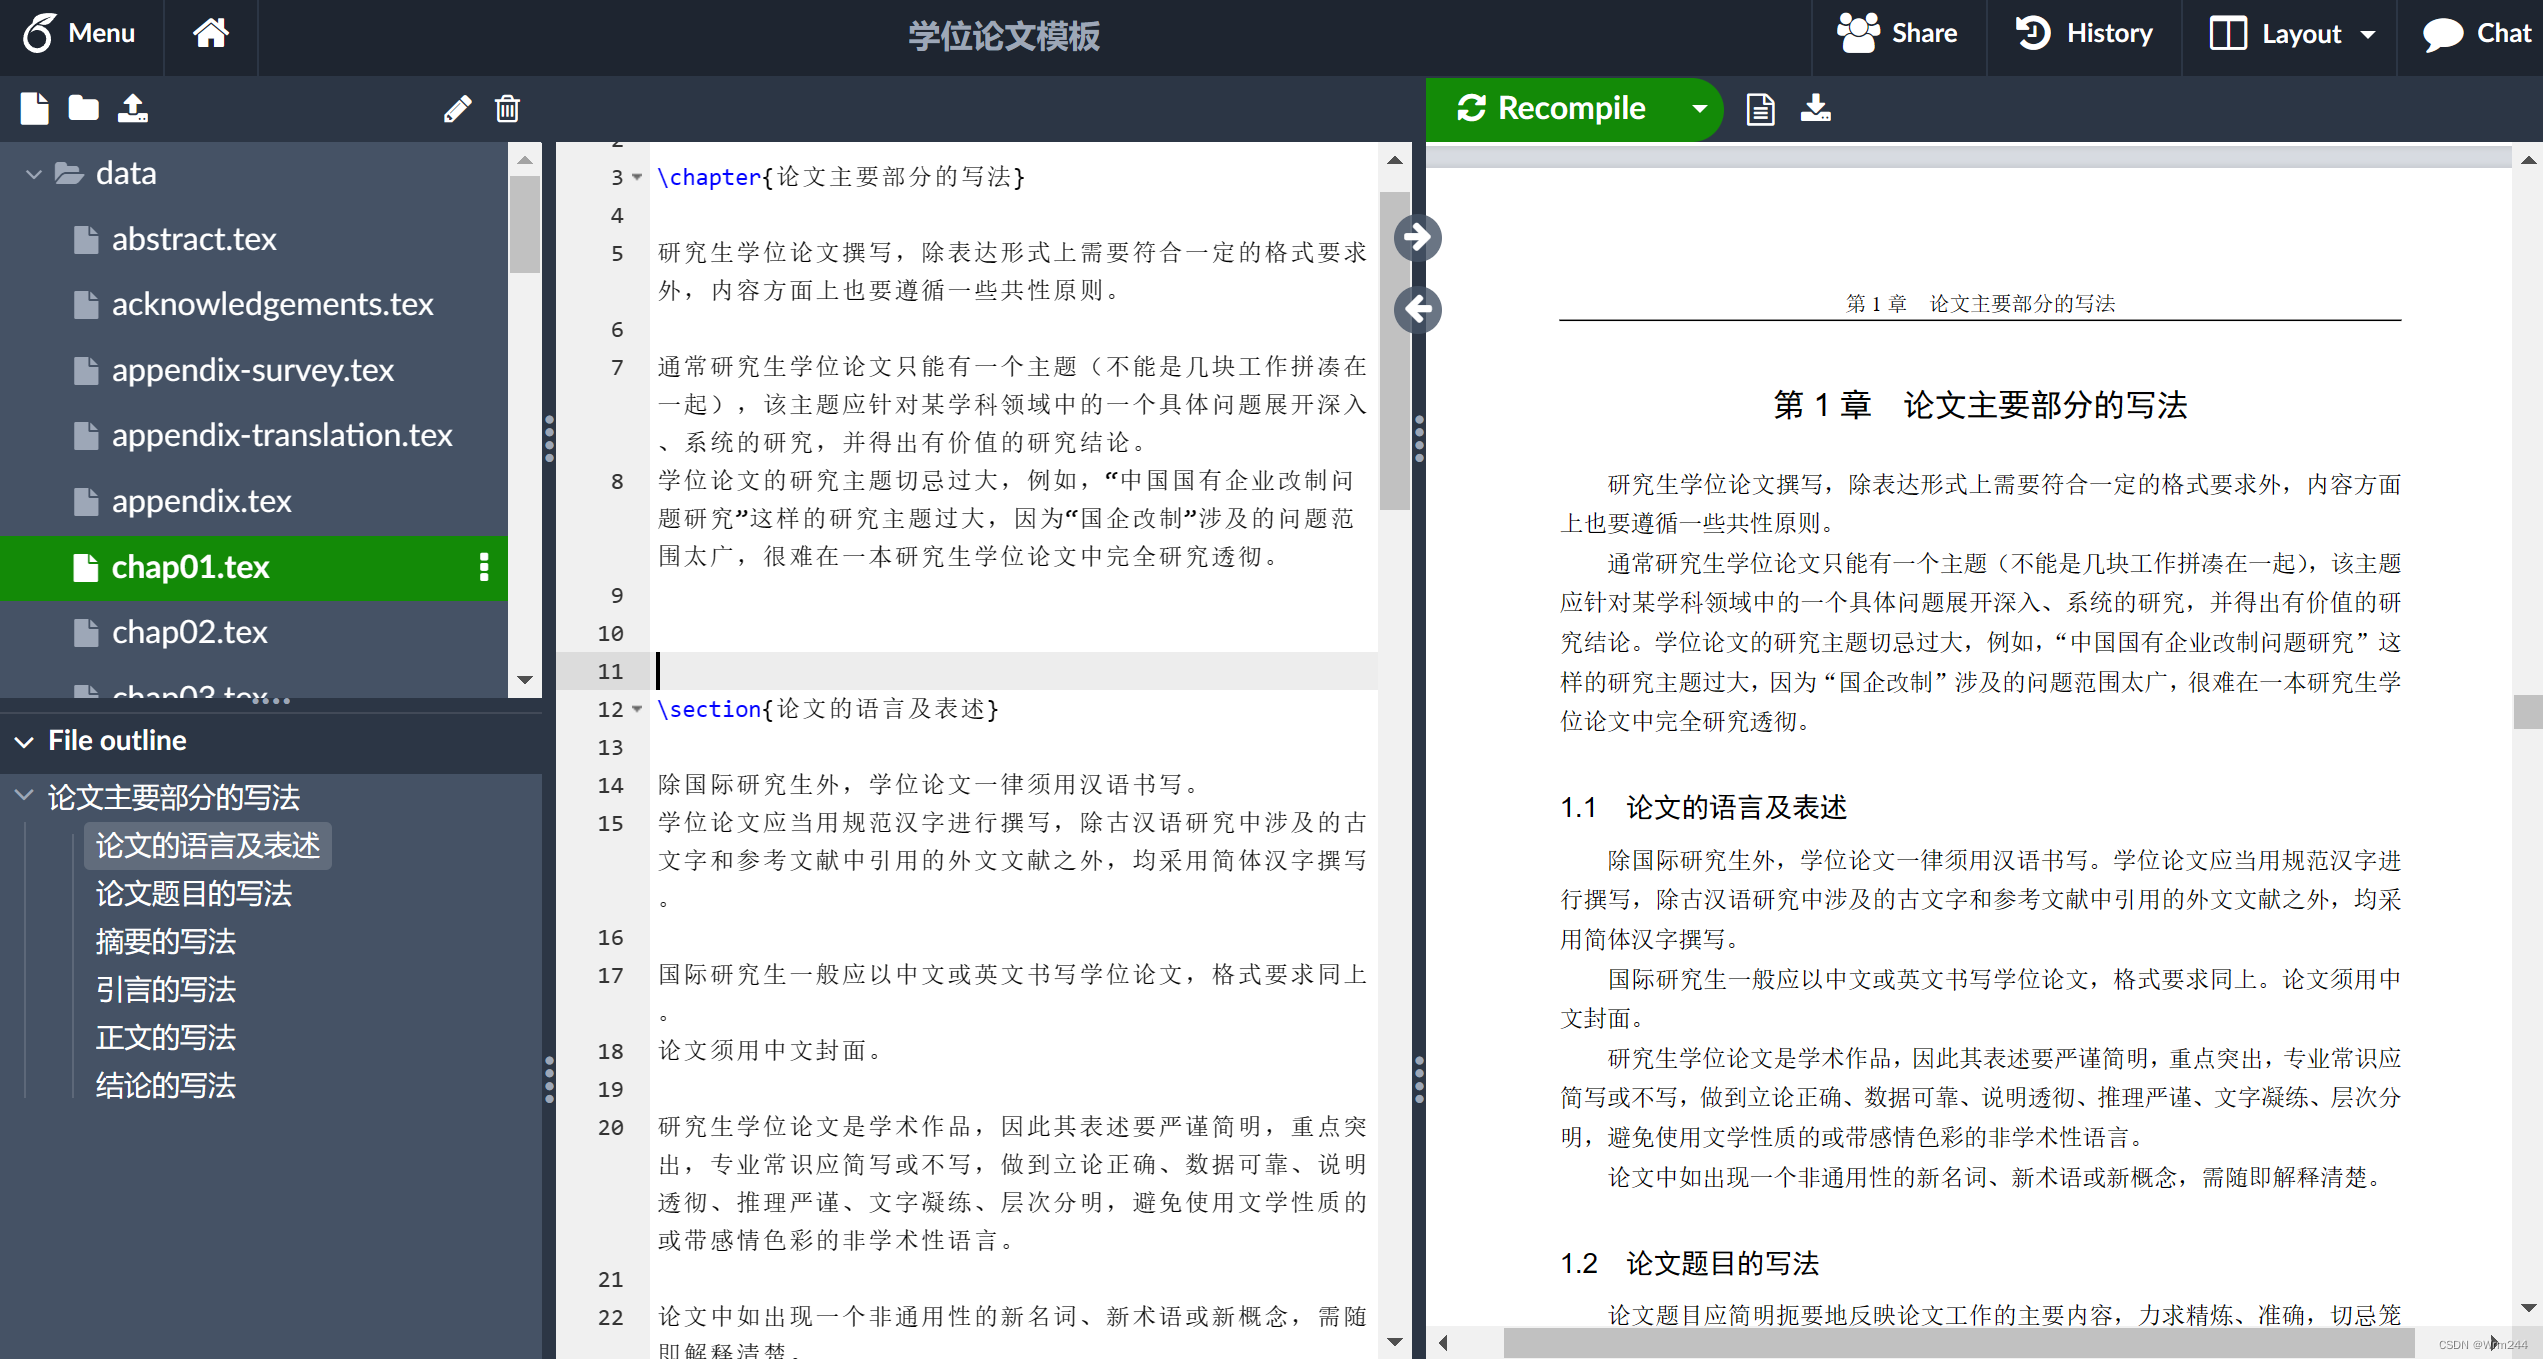2543x1359 pixels.
Task: Open the Menu panel
Action: [x=81, y=33]
